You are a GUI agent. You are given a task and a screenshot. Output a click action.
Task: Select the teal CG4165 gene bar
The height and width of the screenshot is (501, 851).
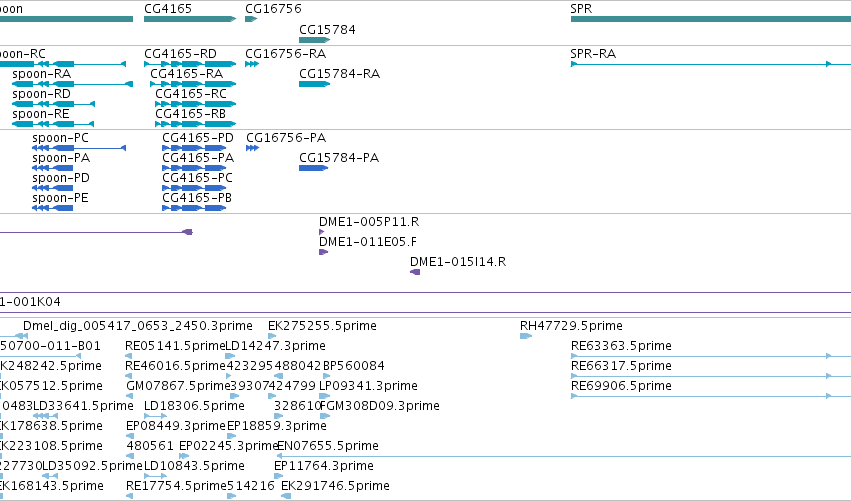pos(190,19)
